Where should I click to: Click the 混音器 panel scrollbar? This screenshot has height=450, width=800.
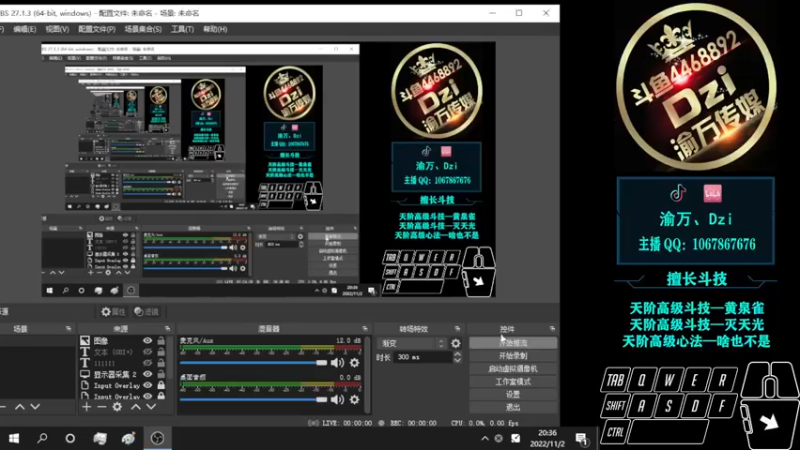coord(367,374)
